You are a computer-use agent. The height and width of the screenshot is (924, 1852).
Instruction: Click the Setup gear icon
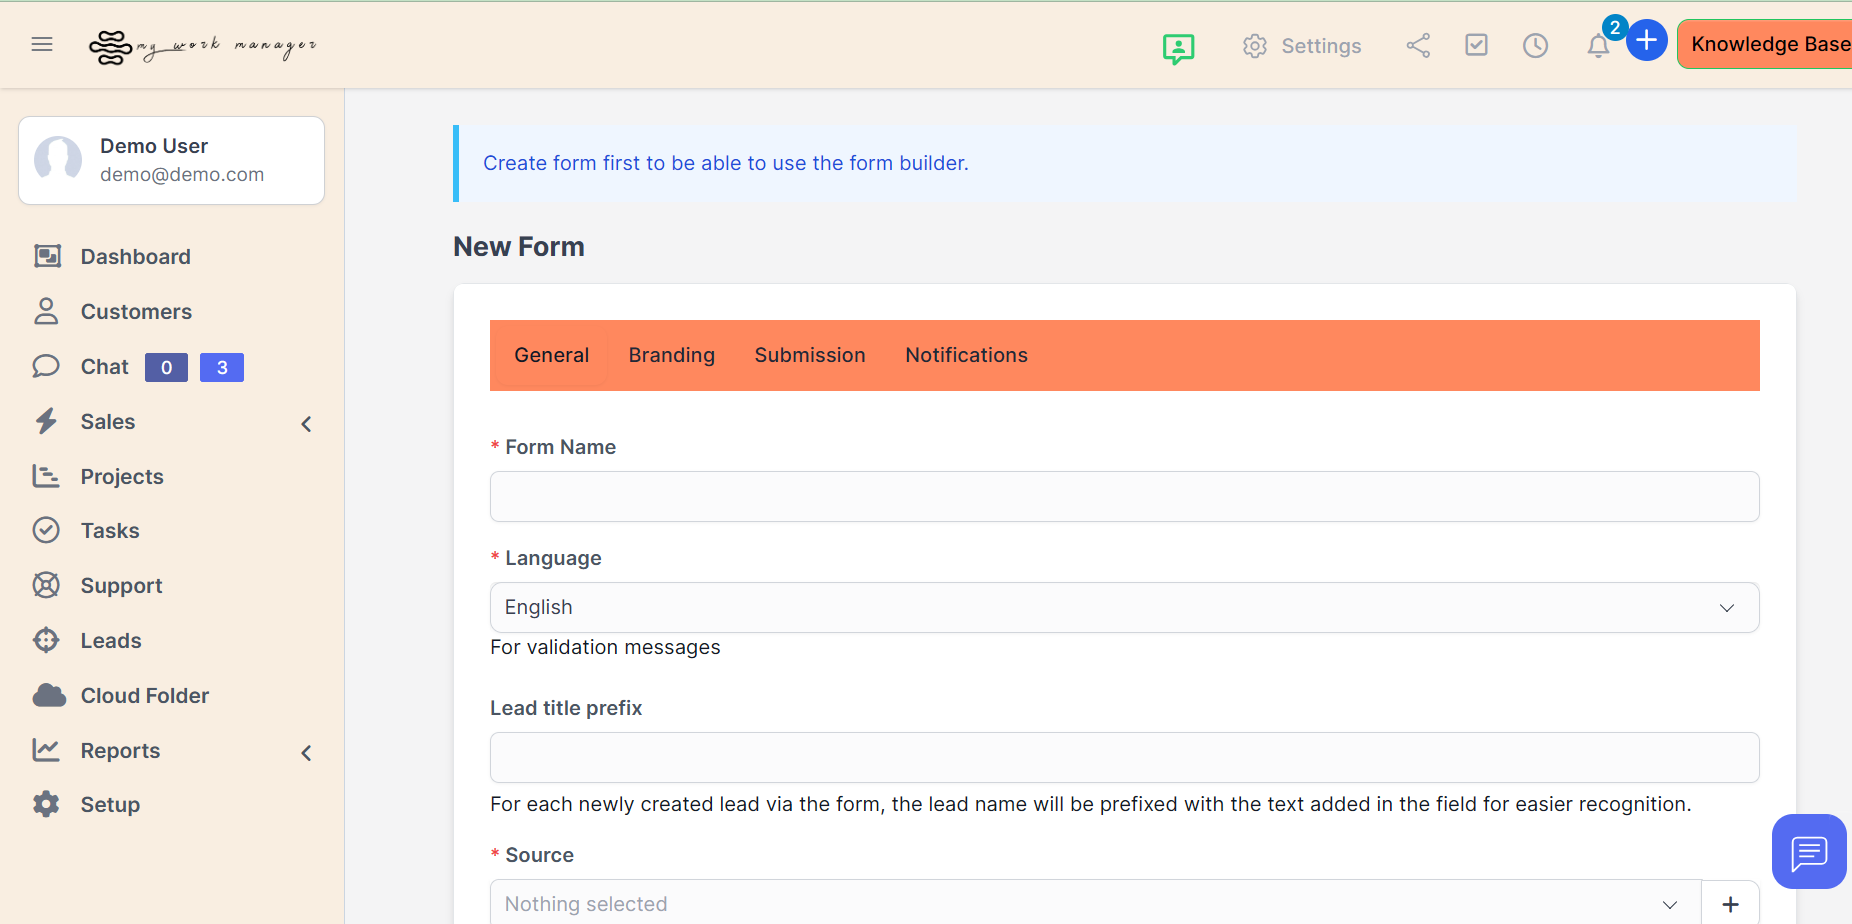[x=46, y=804]
